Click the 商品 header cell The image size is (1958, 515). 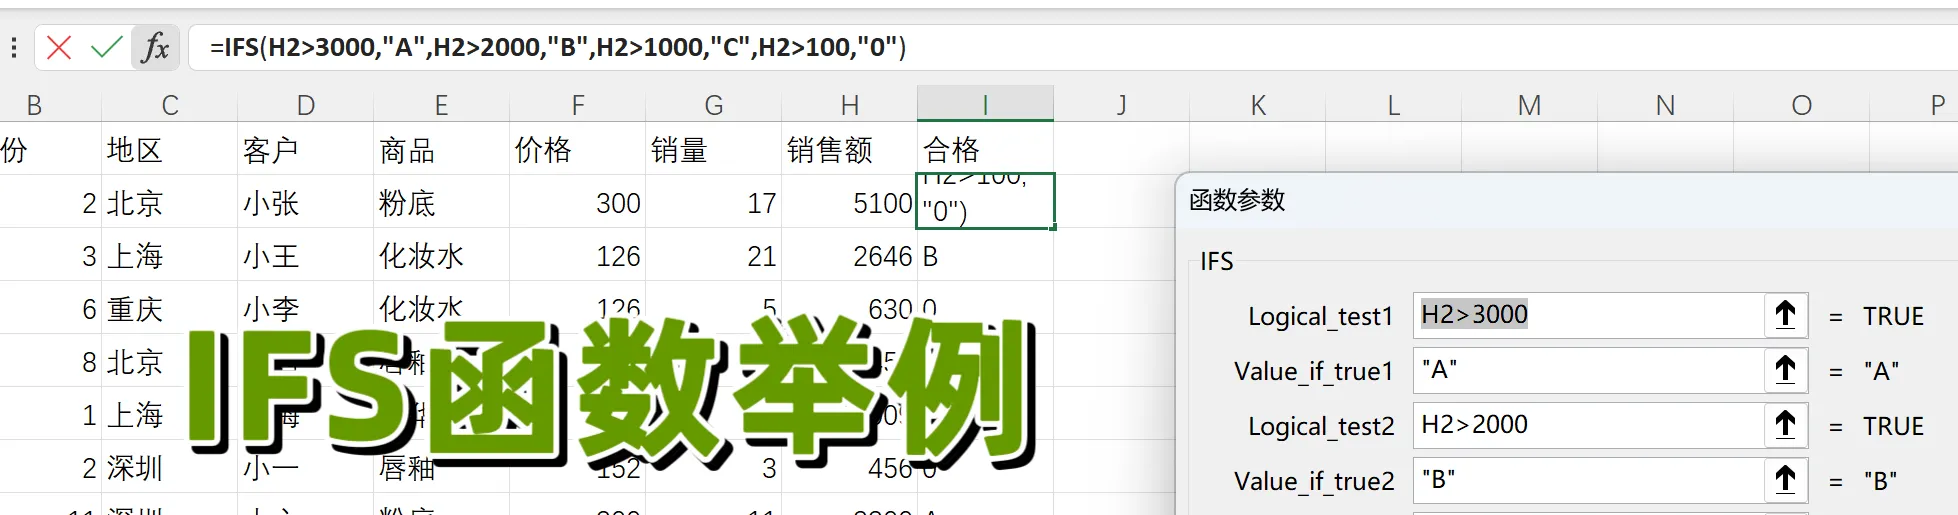(441, 150)
